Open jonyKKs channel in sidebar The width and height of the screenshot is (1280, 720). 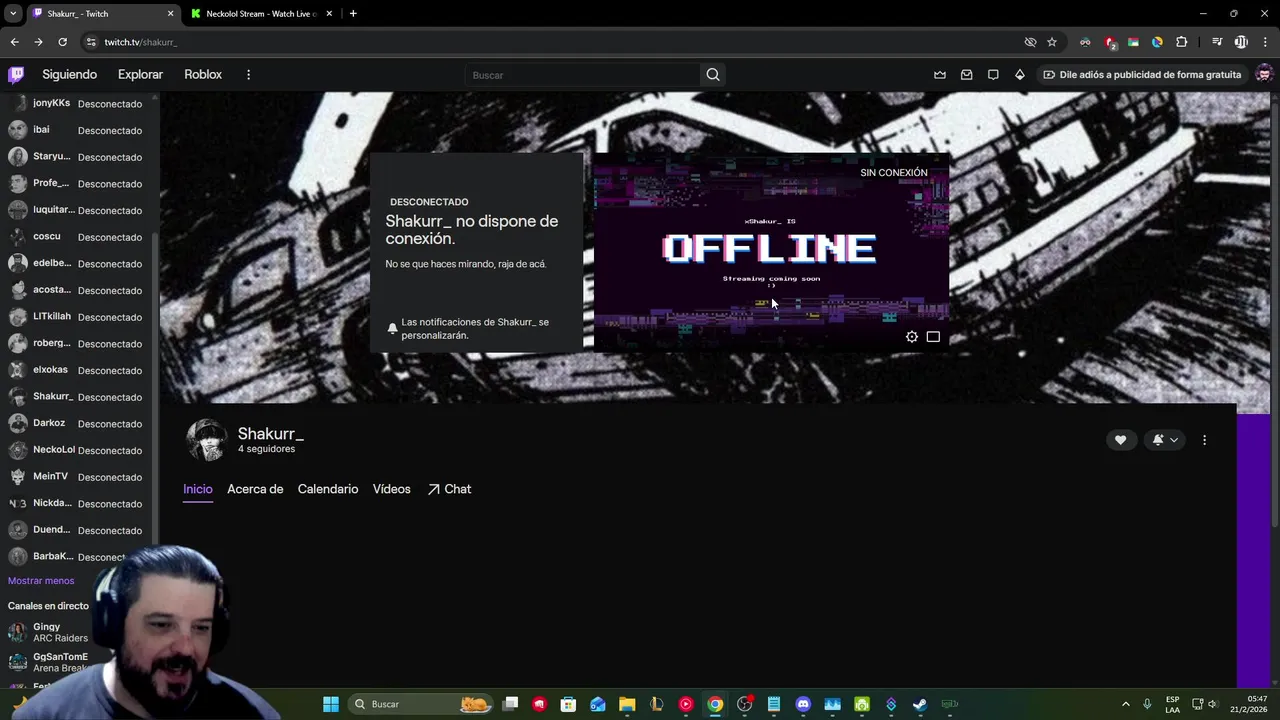tap(77, 104)
